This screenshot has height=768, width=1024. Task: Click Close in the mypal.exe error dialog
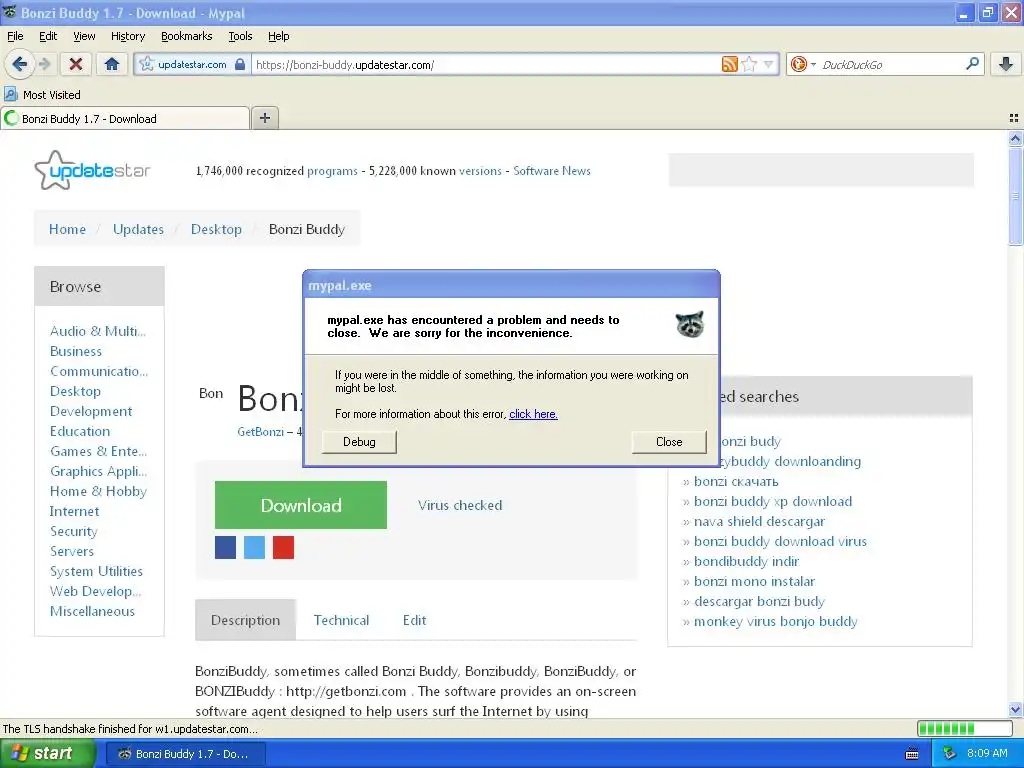coord(669,442)
